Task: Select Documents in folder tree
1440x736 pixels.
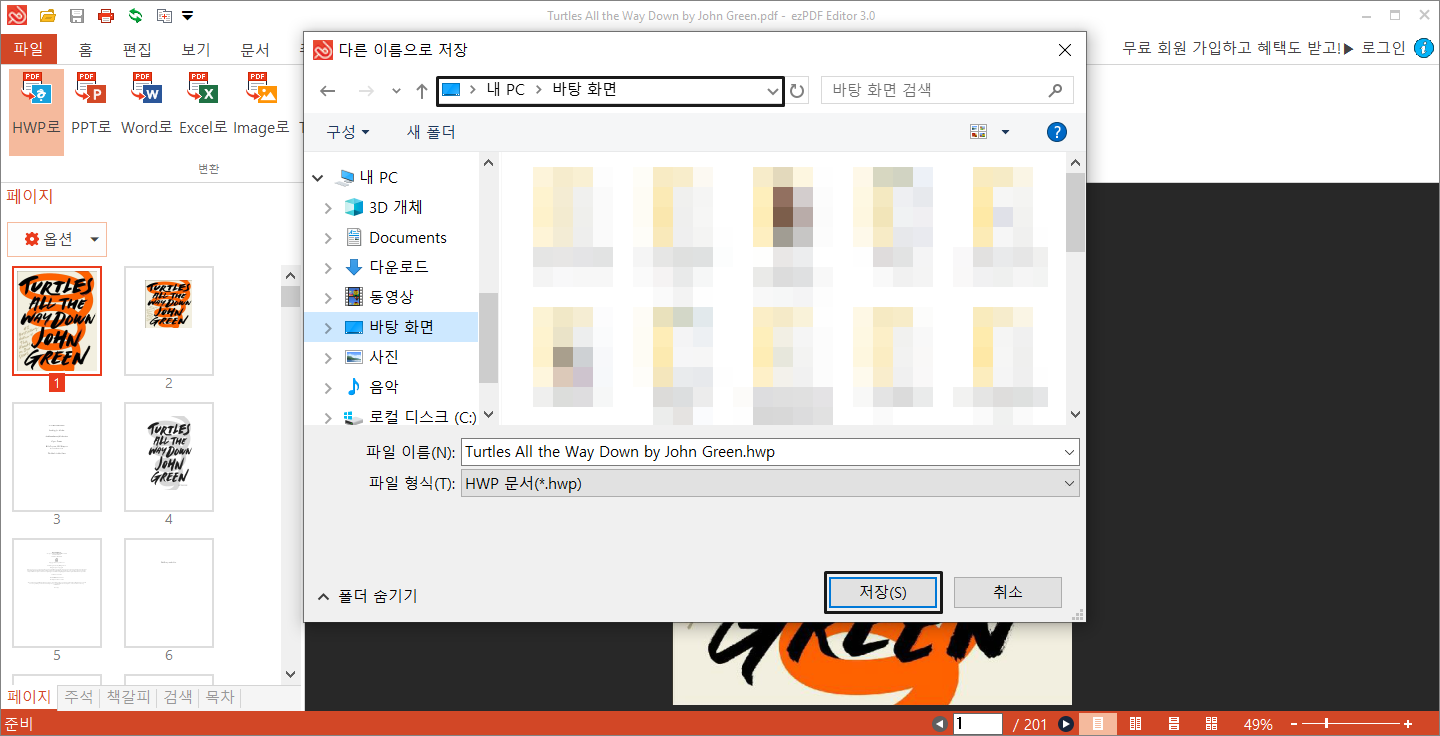Action: pos(407,237)
